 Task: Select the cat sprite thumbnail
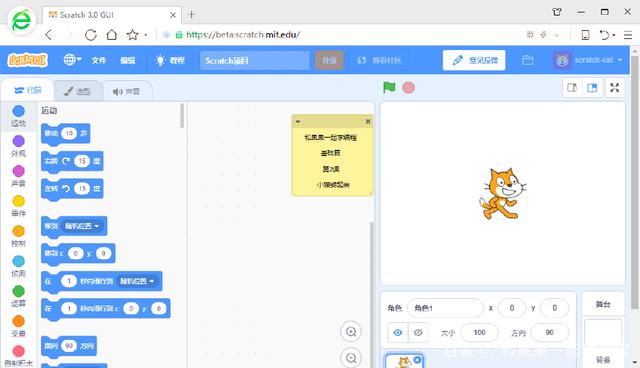404,361
